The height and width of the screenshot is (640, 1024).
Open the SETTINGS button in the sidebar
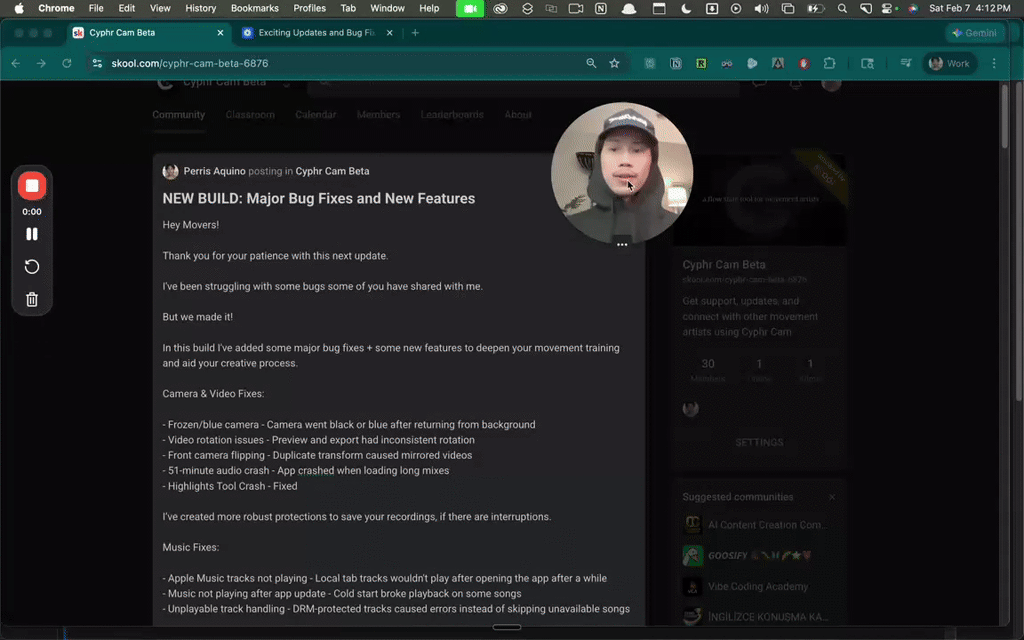click(759, 441)
